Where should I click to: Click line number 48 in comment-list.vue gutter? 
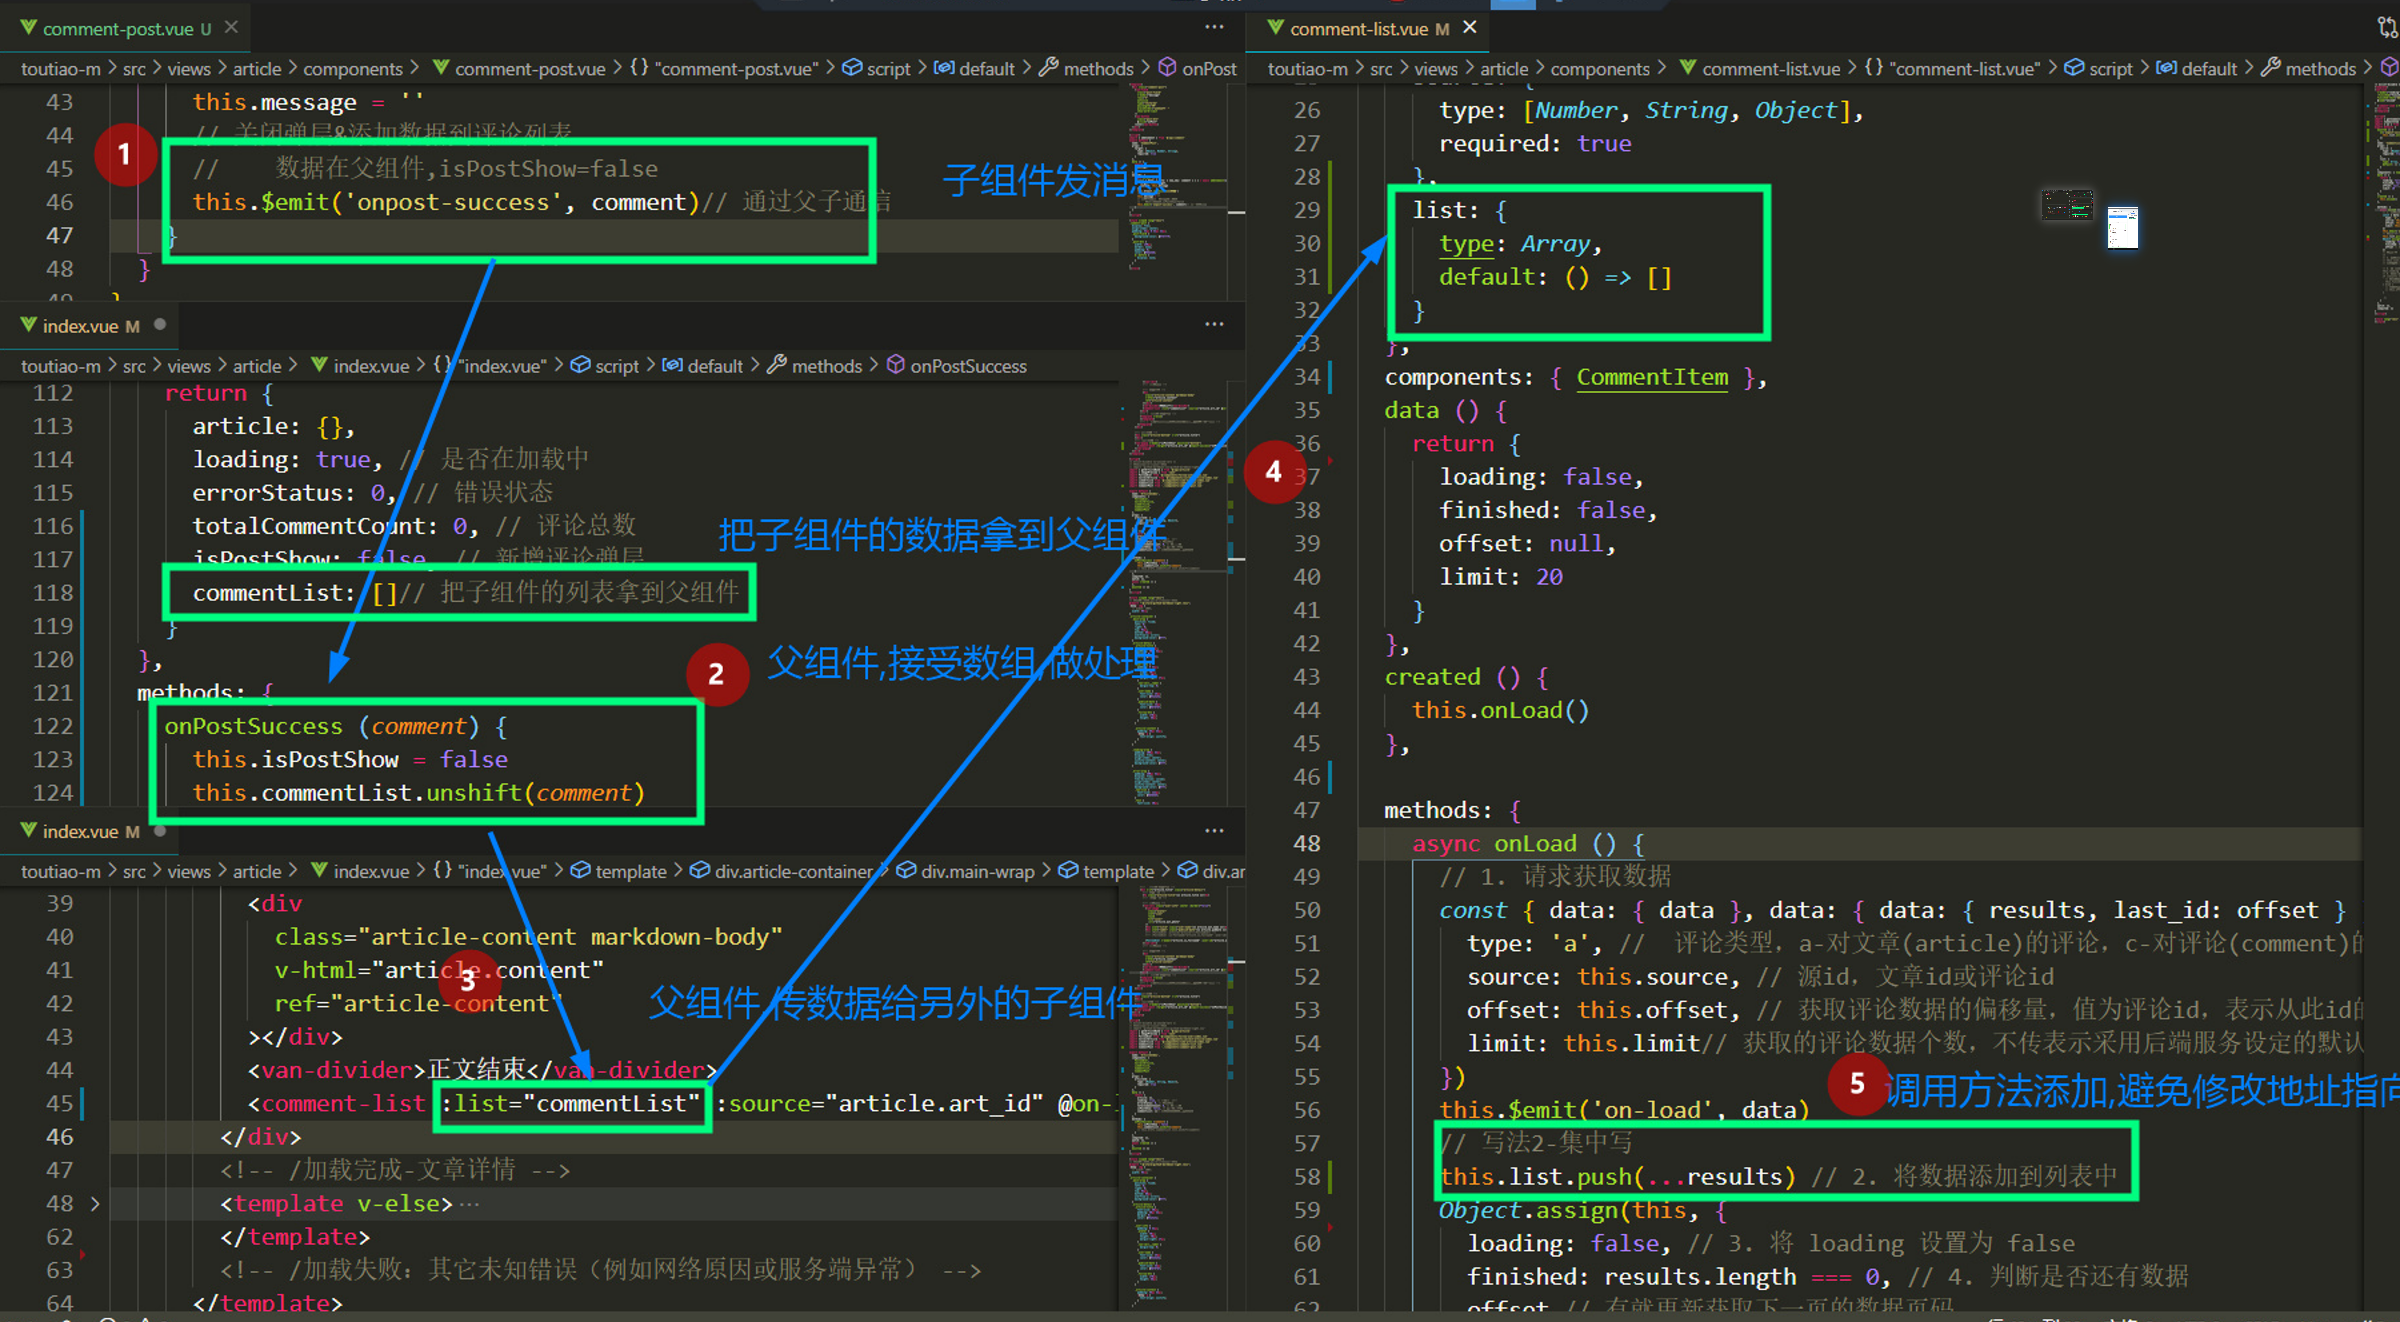pyautogui.click(x=1306, y=843)
